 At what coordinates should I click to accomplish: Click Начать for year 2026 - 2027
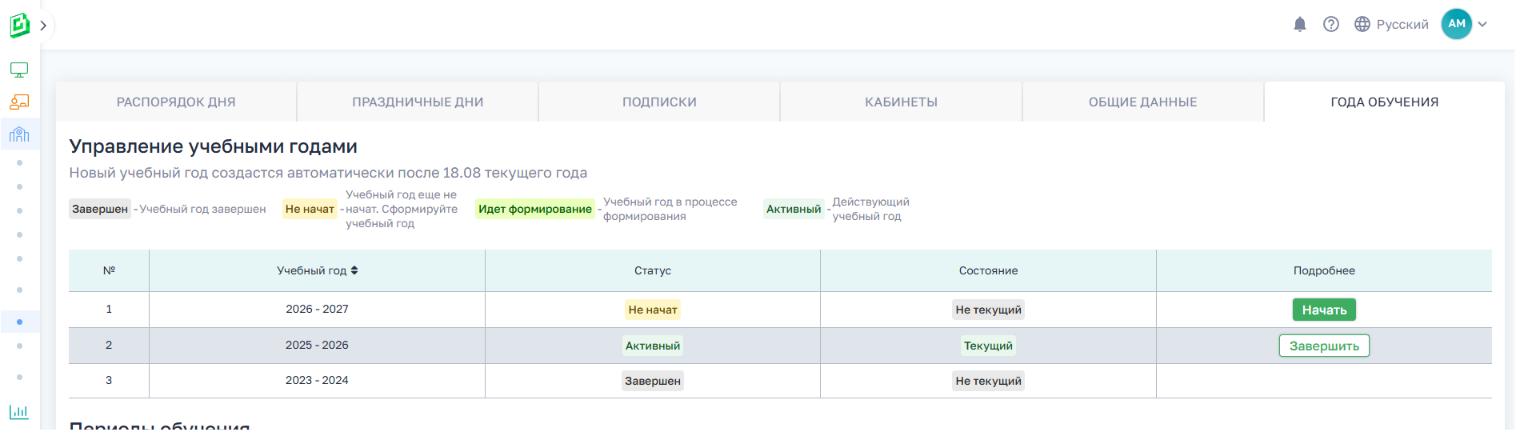(1324, 310)
